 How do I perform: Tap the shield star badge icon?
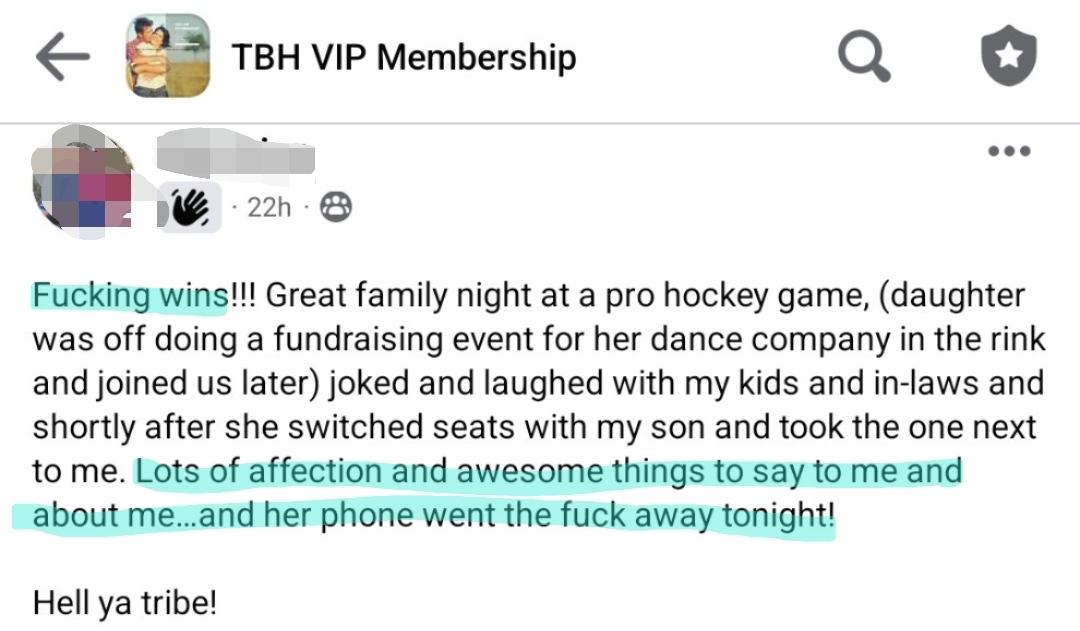(1008, 57)
